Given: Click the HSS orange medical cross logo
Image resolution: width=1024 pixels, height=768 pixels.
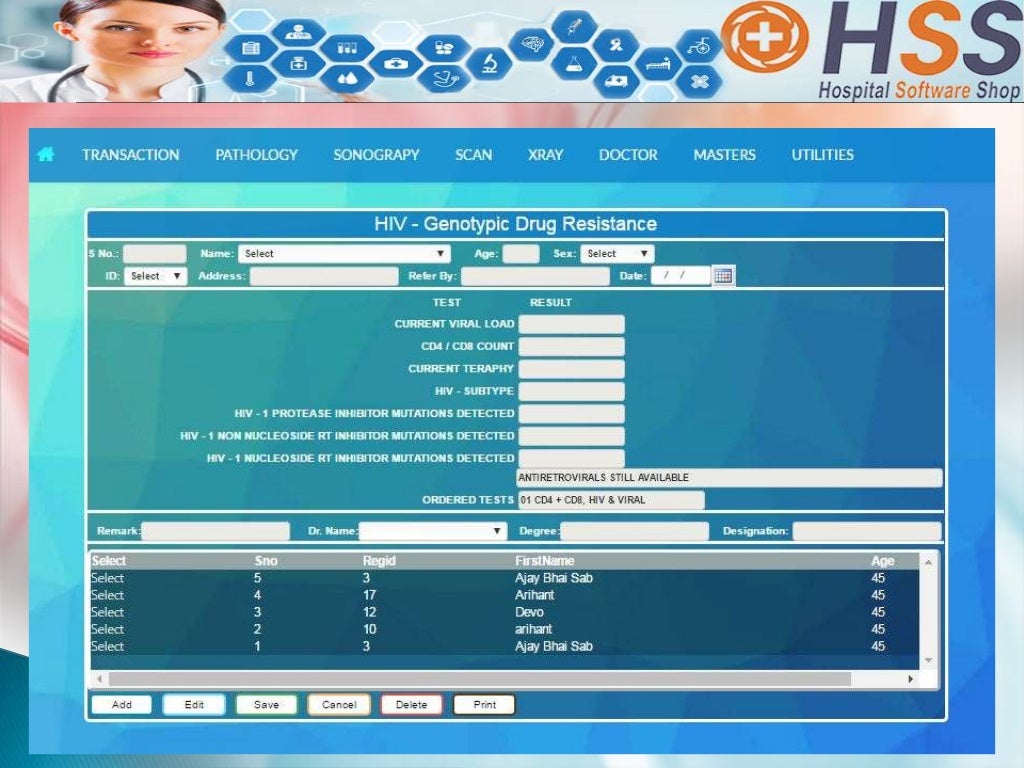Looking at the screenshot, I should click(765, 37).
